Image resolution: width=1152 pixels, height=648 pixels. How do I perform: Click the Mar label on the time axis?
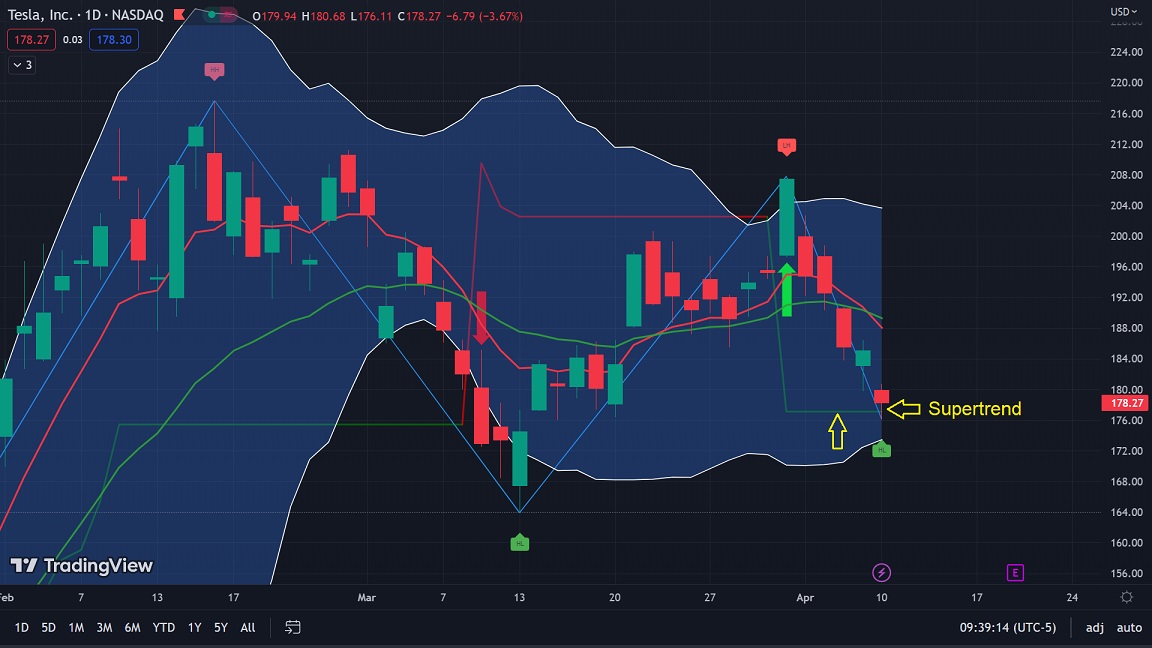(366, 597)
